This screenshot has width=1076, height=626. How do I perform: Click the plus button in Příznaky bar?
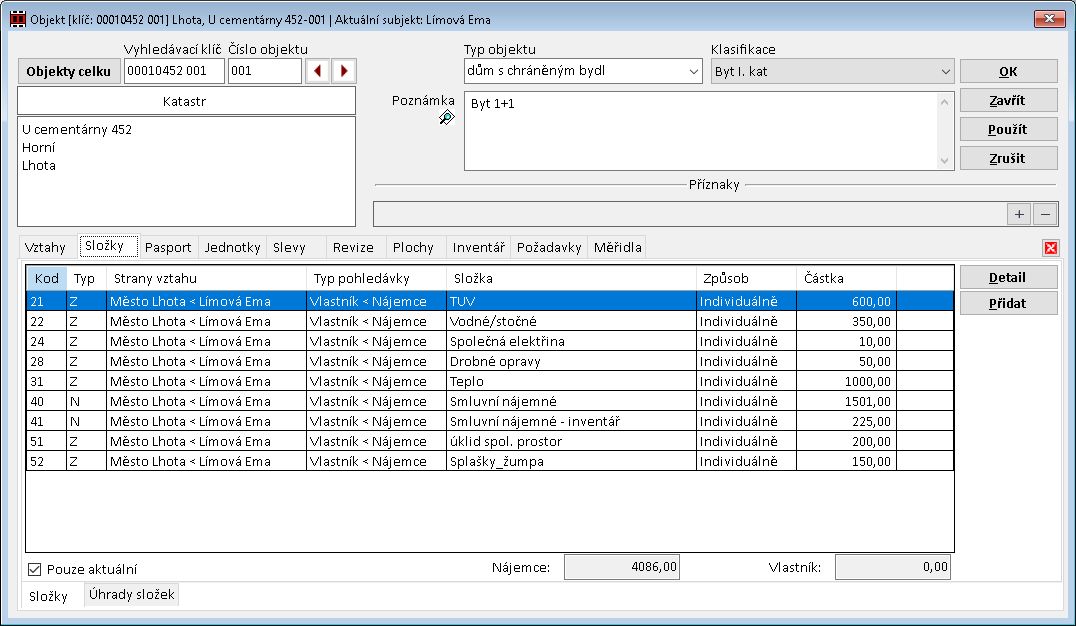click(x=1019, y=214)
